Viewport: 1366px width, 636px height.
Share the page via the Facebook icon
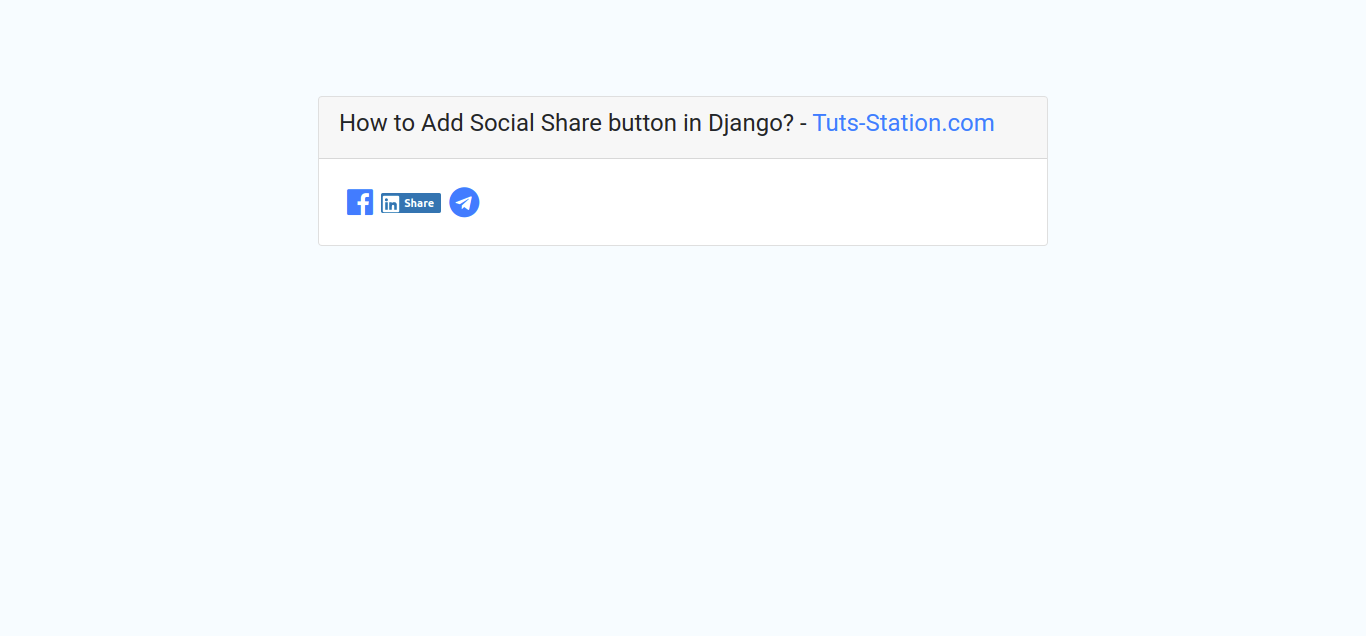[360, 202]
